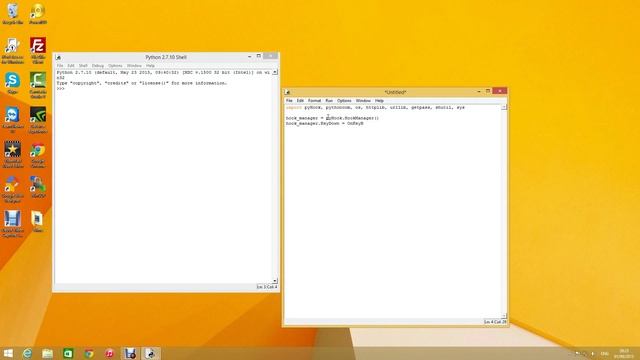Screen dimensions: 640x360
Task: Click the Python Shell window title icon
Action: [58, 58]
